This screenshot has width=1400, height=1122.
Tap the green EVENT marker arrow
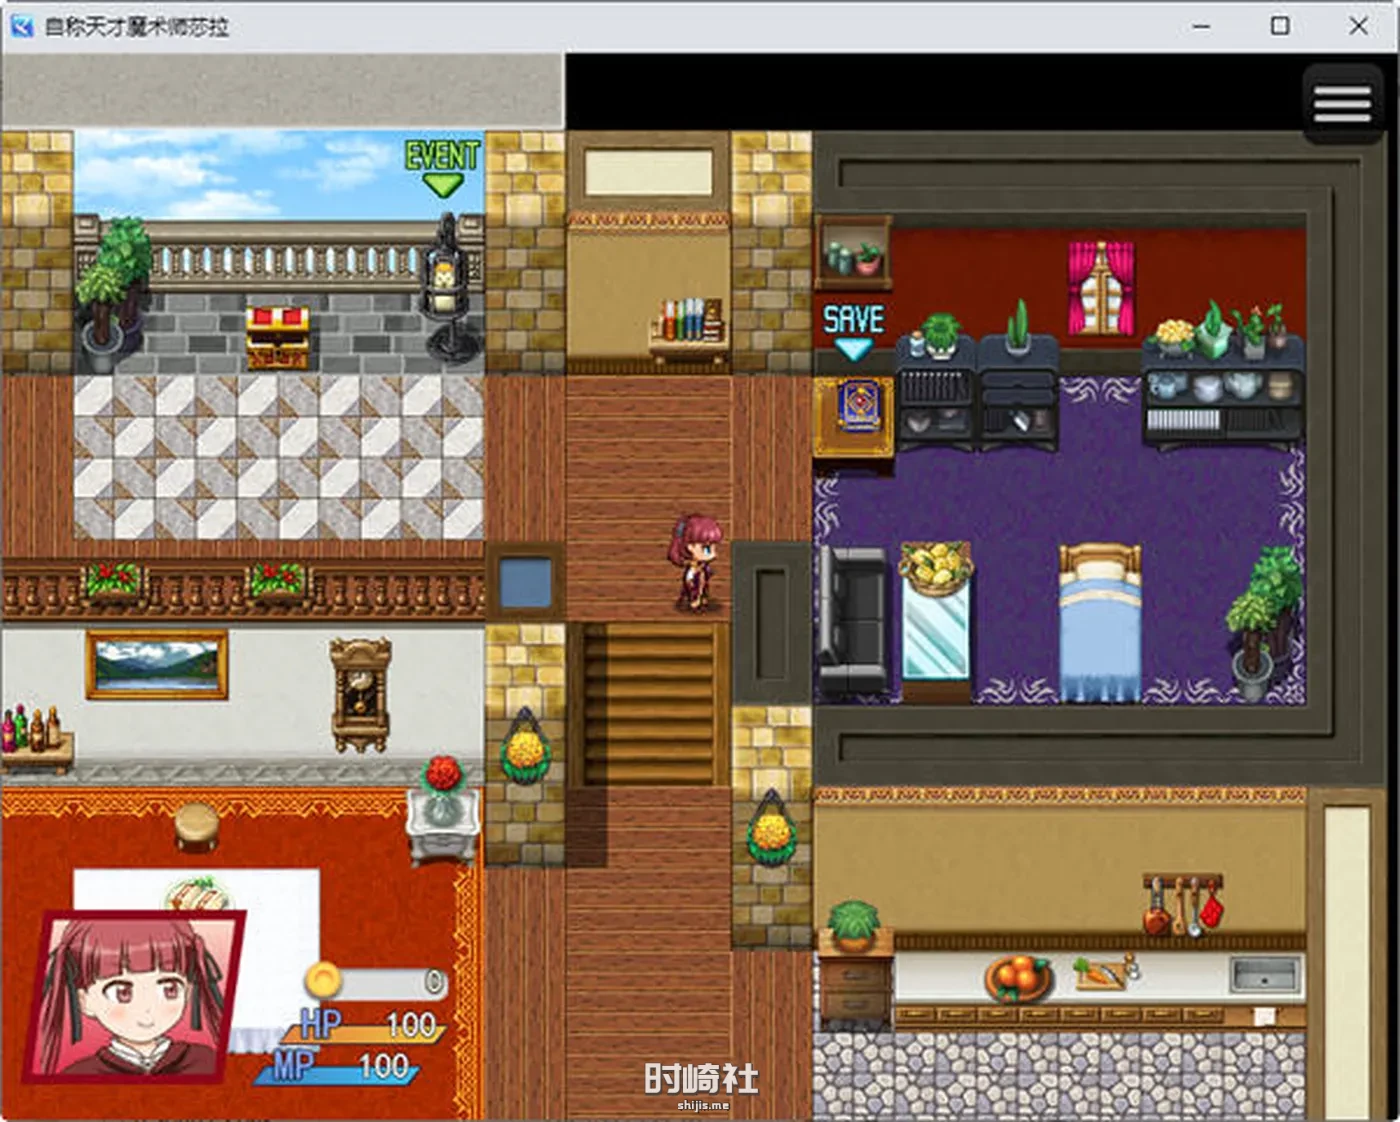(x=442, y=186)
